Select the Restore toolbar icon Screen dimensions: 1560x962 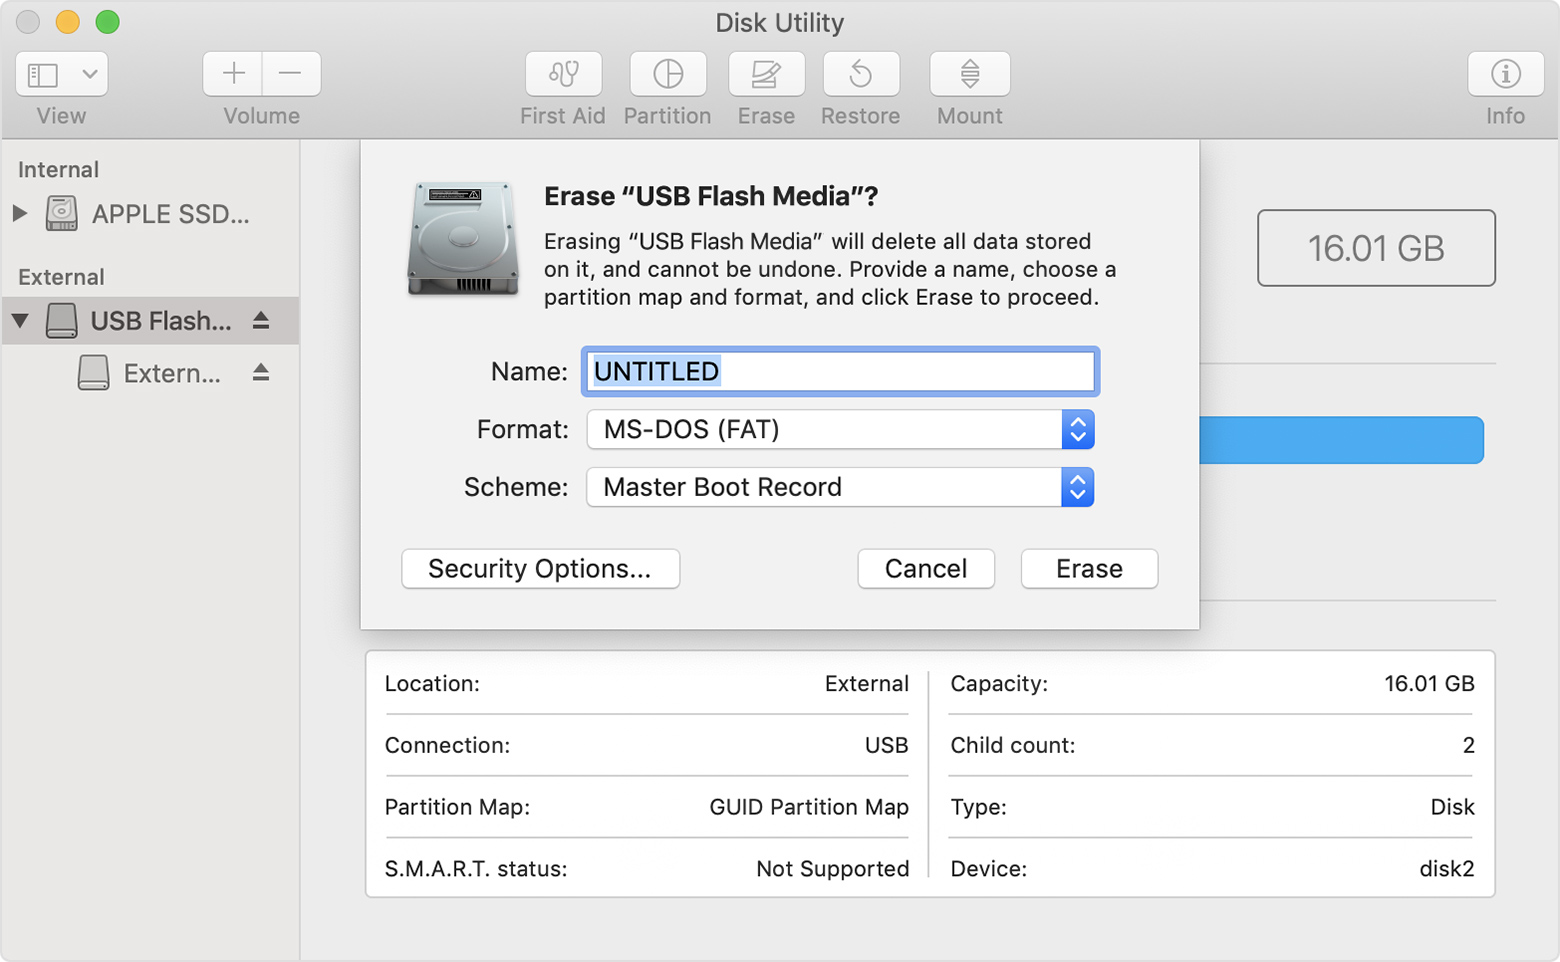pyautogui.click(x=860, y=74)
